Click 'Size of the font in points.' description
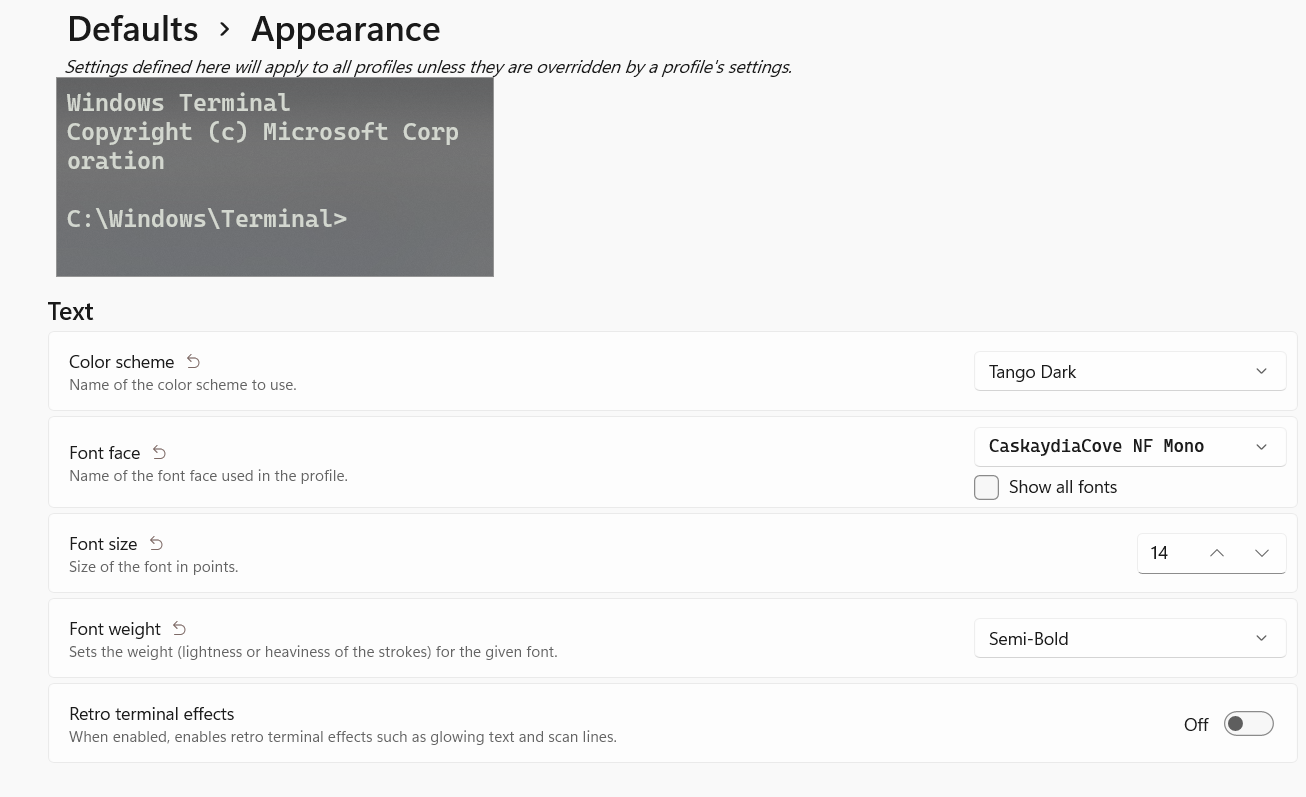1306x797 pixels. coord(153,567)
